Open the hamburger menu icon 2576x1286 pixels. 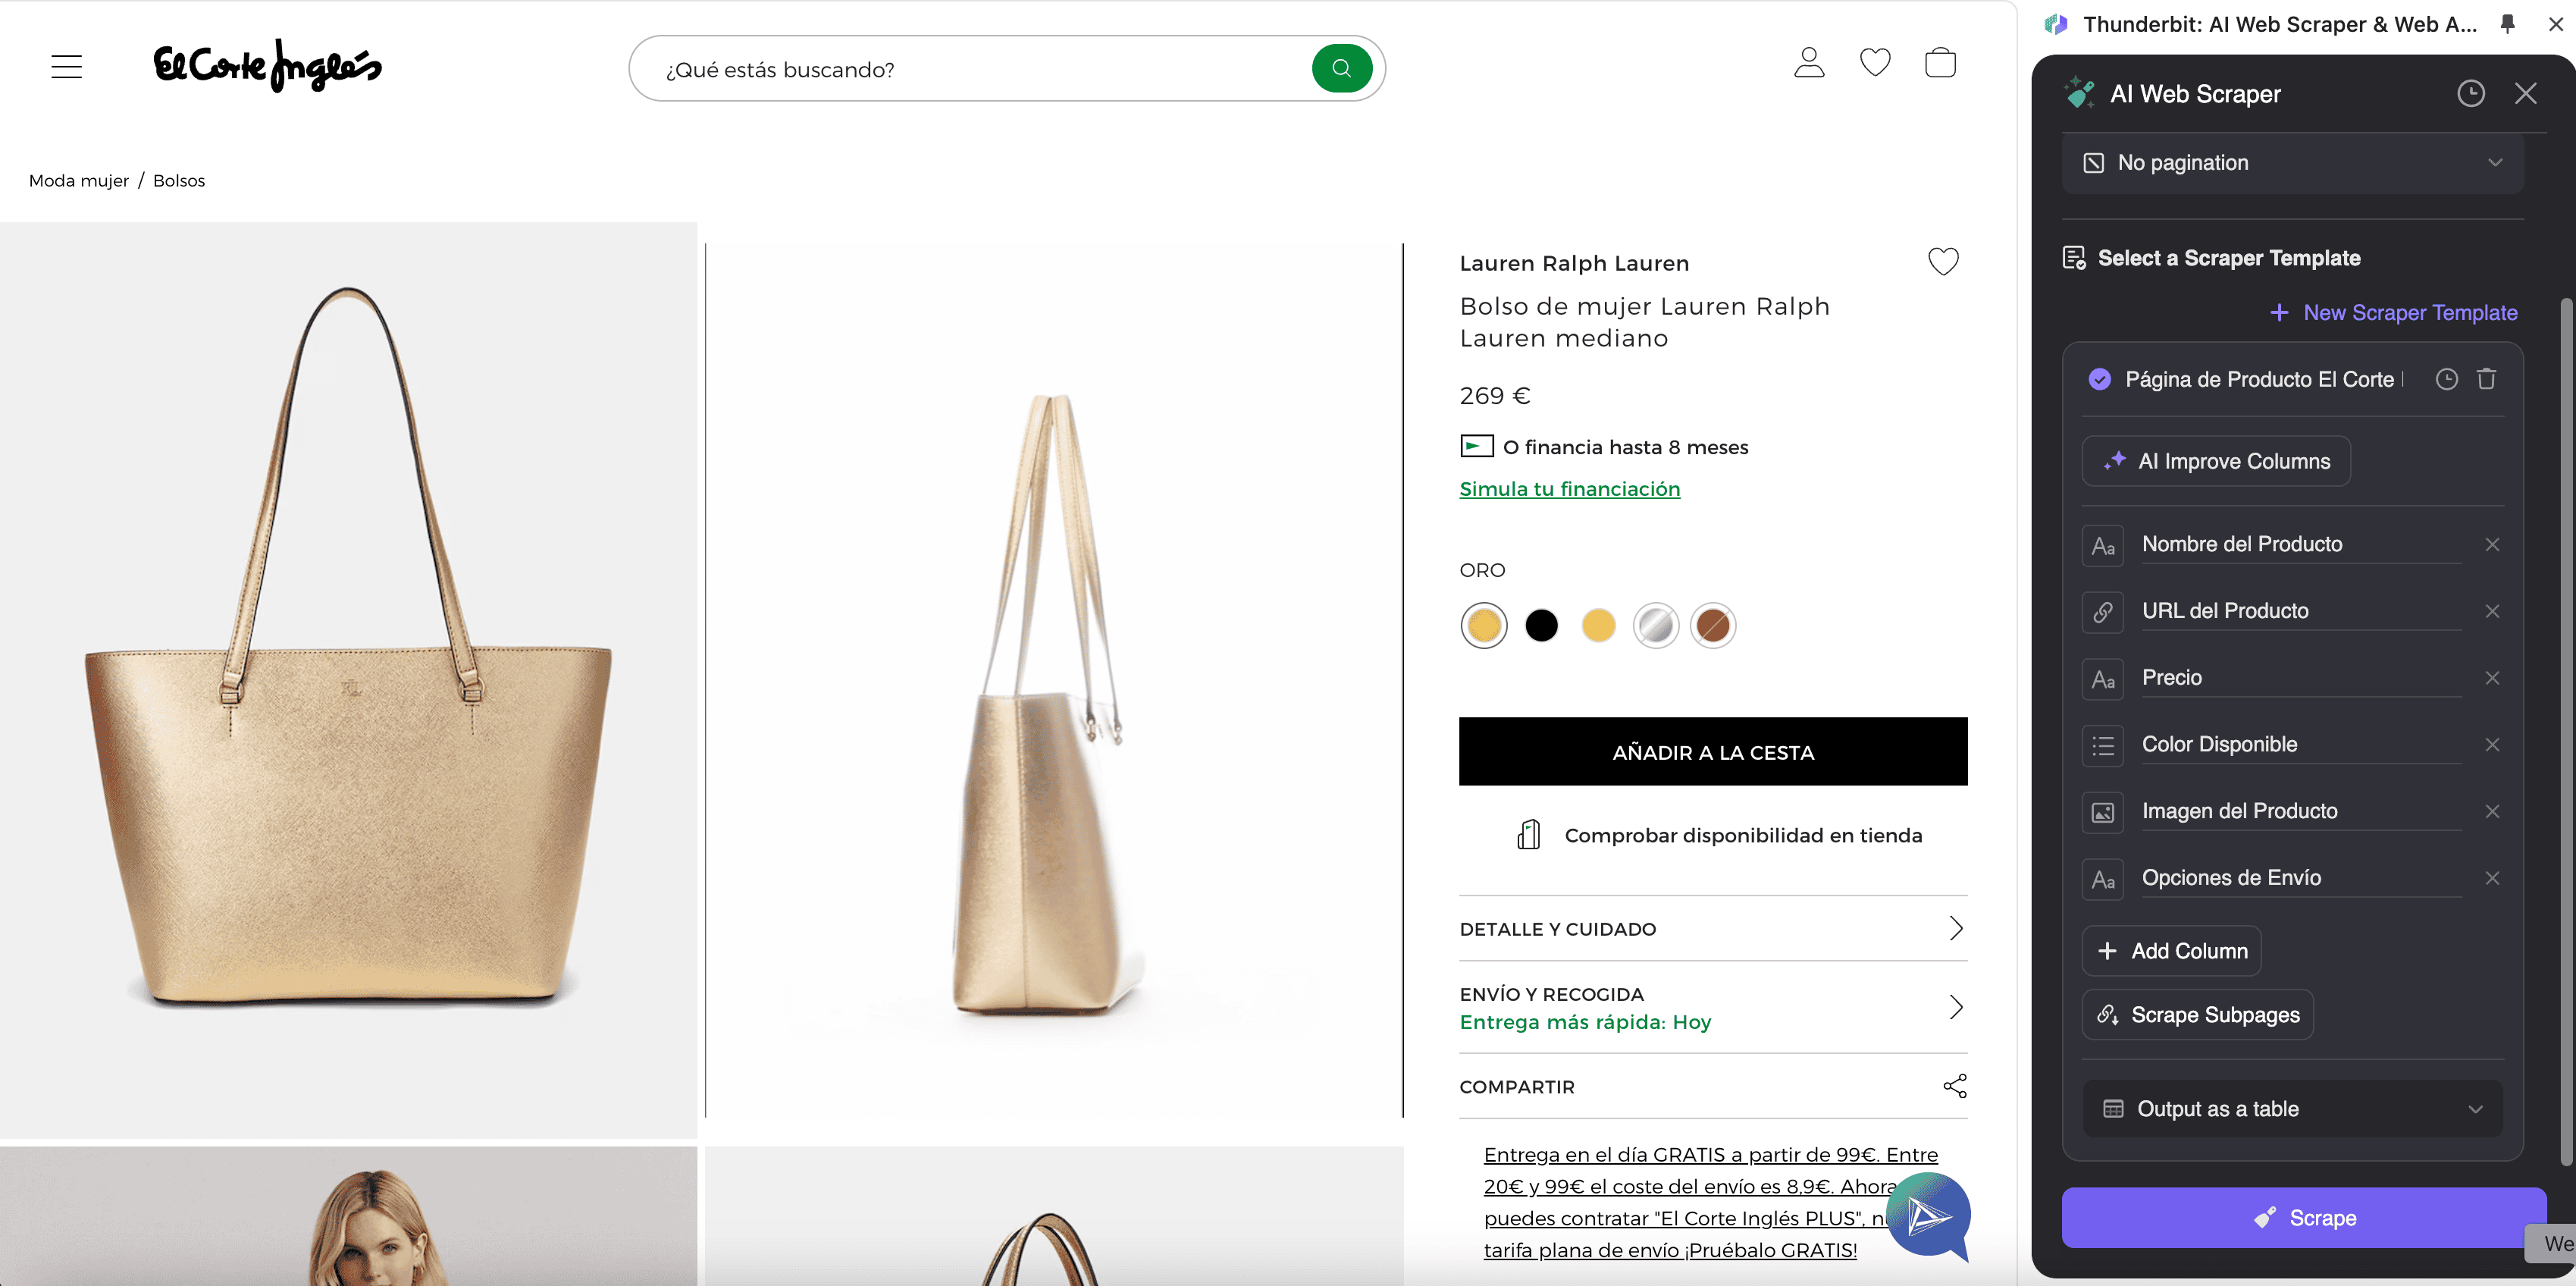pyautogui.click(x=66, y=67)
